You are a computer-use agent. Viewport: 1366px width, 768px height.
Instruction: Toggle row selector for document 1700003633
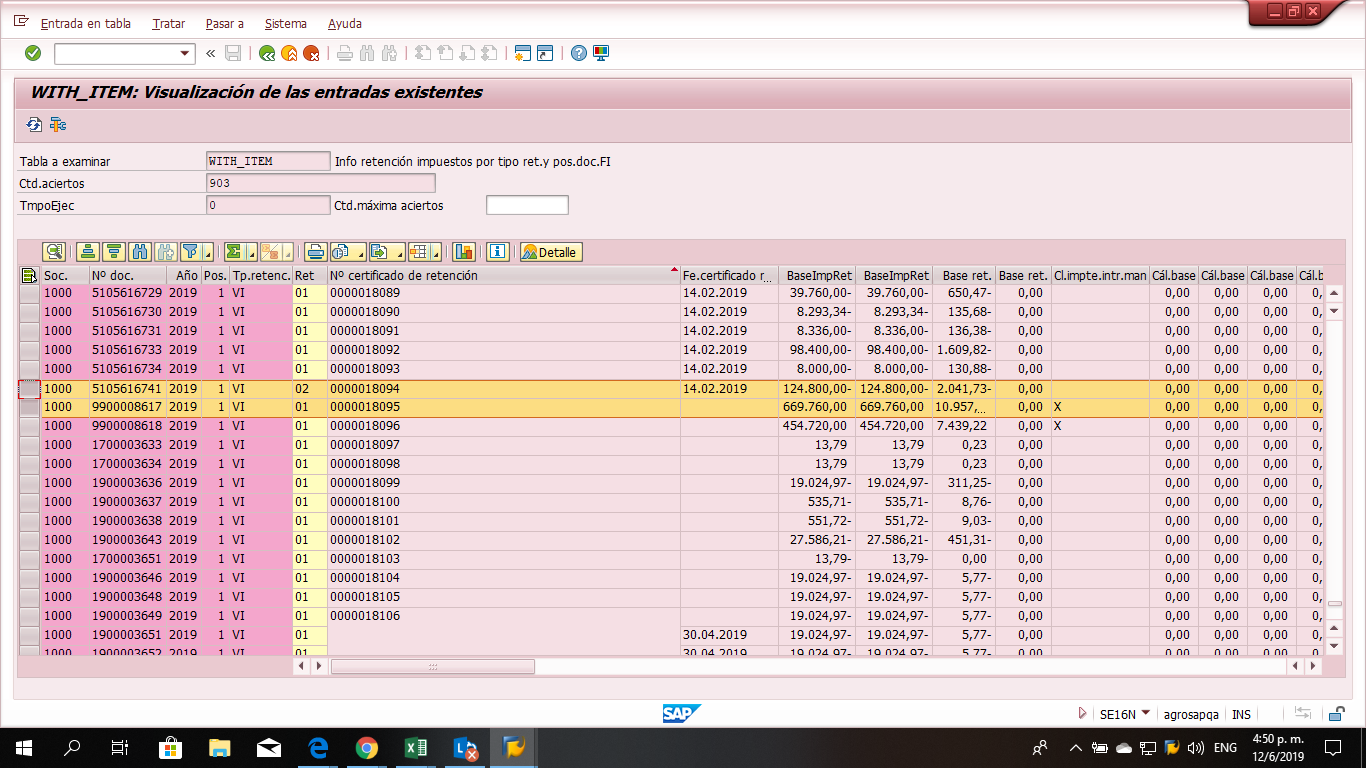[29, 445]
